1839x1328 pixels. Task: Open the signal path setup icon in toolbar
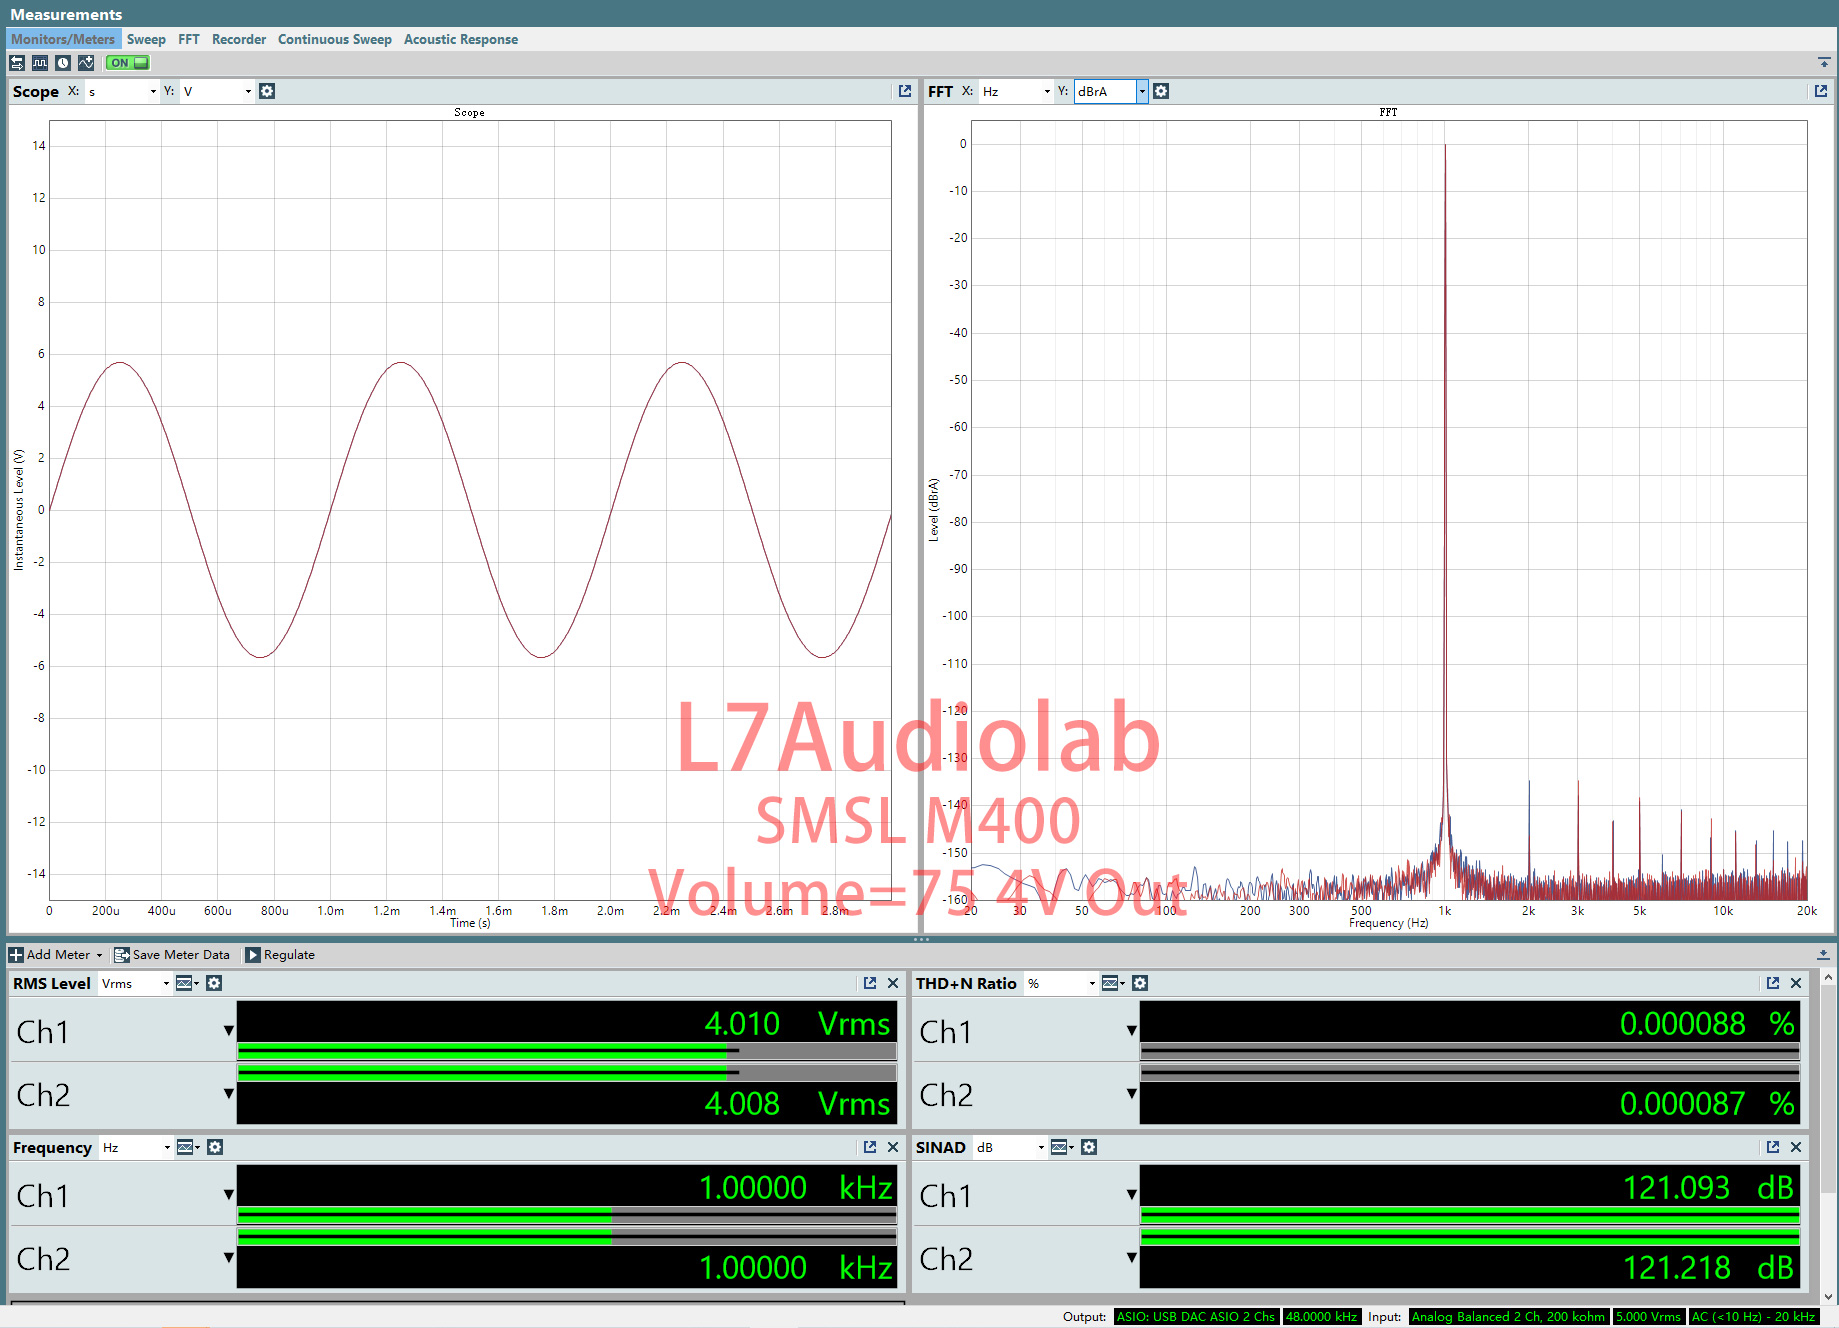tap(17, 63)
